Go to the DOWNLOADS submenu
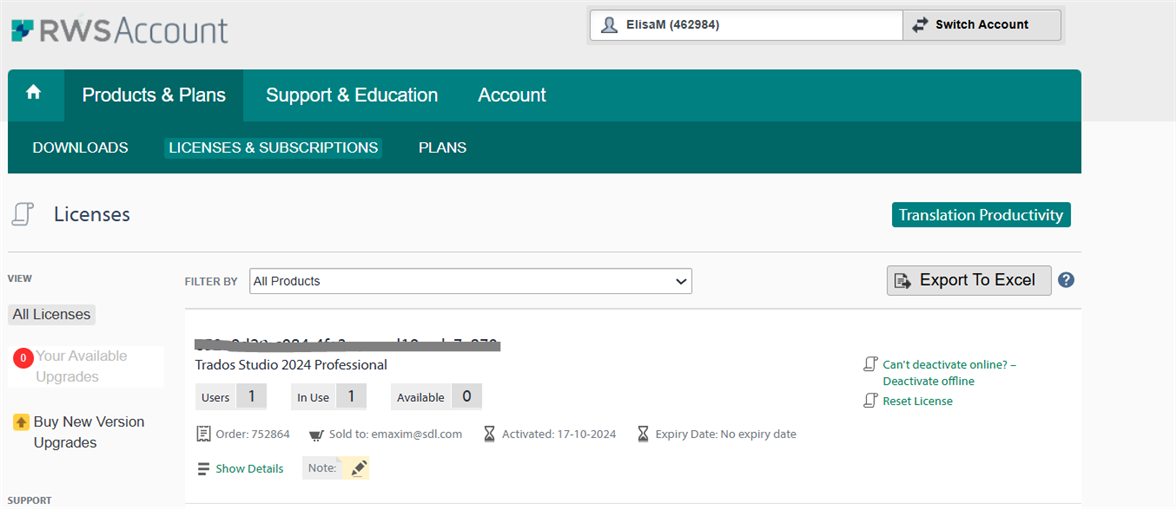Image resolution: width=1176 pixels, height=509 pixels. click(x=80, y=148)
